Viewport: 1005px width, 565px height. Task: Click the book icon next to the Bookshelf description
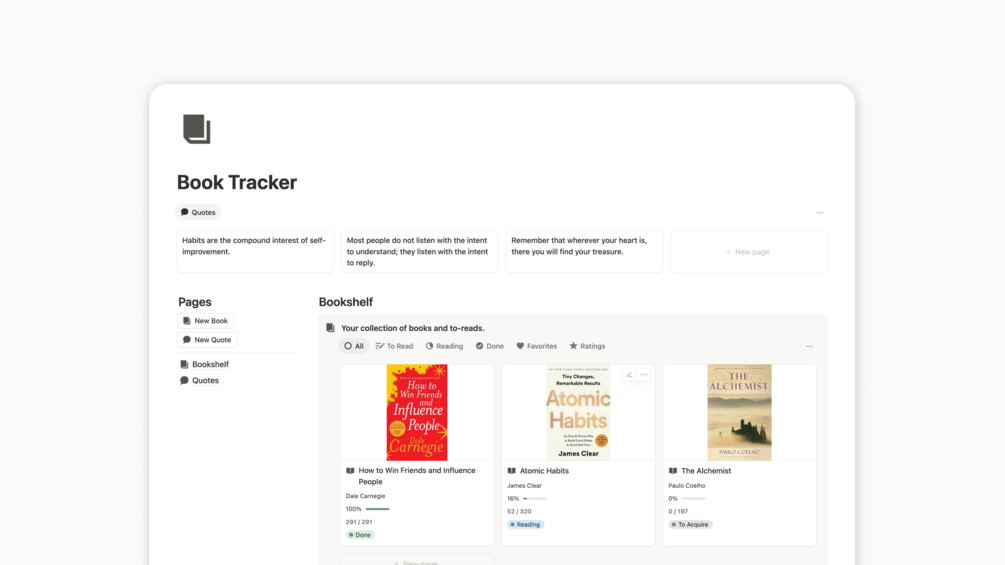[x=330, y=328]
